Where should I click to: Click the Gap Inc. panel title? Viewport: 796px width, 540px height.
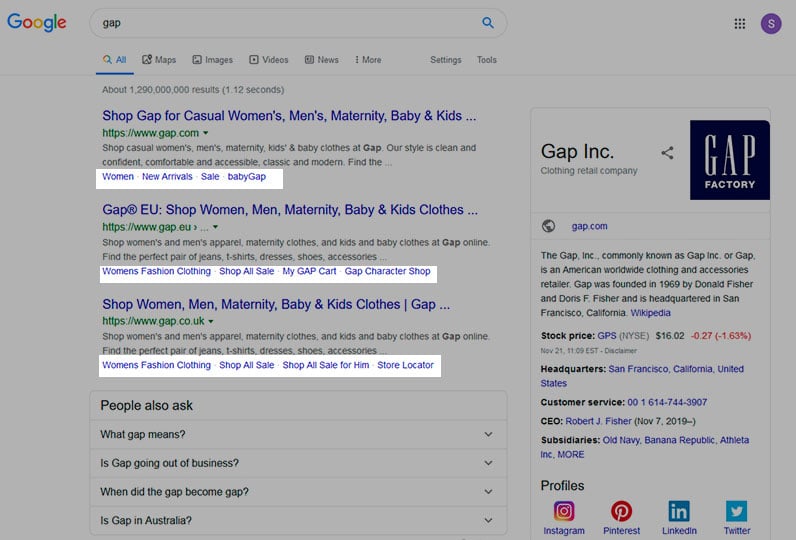coord(577,151)
